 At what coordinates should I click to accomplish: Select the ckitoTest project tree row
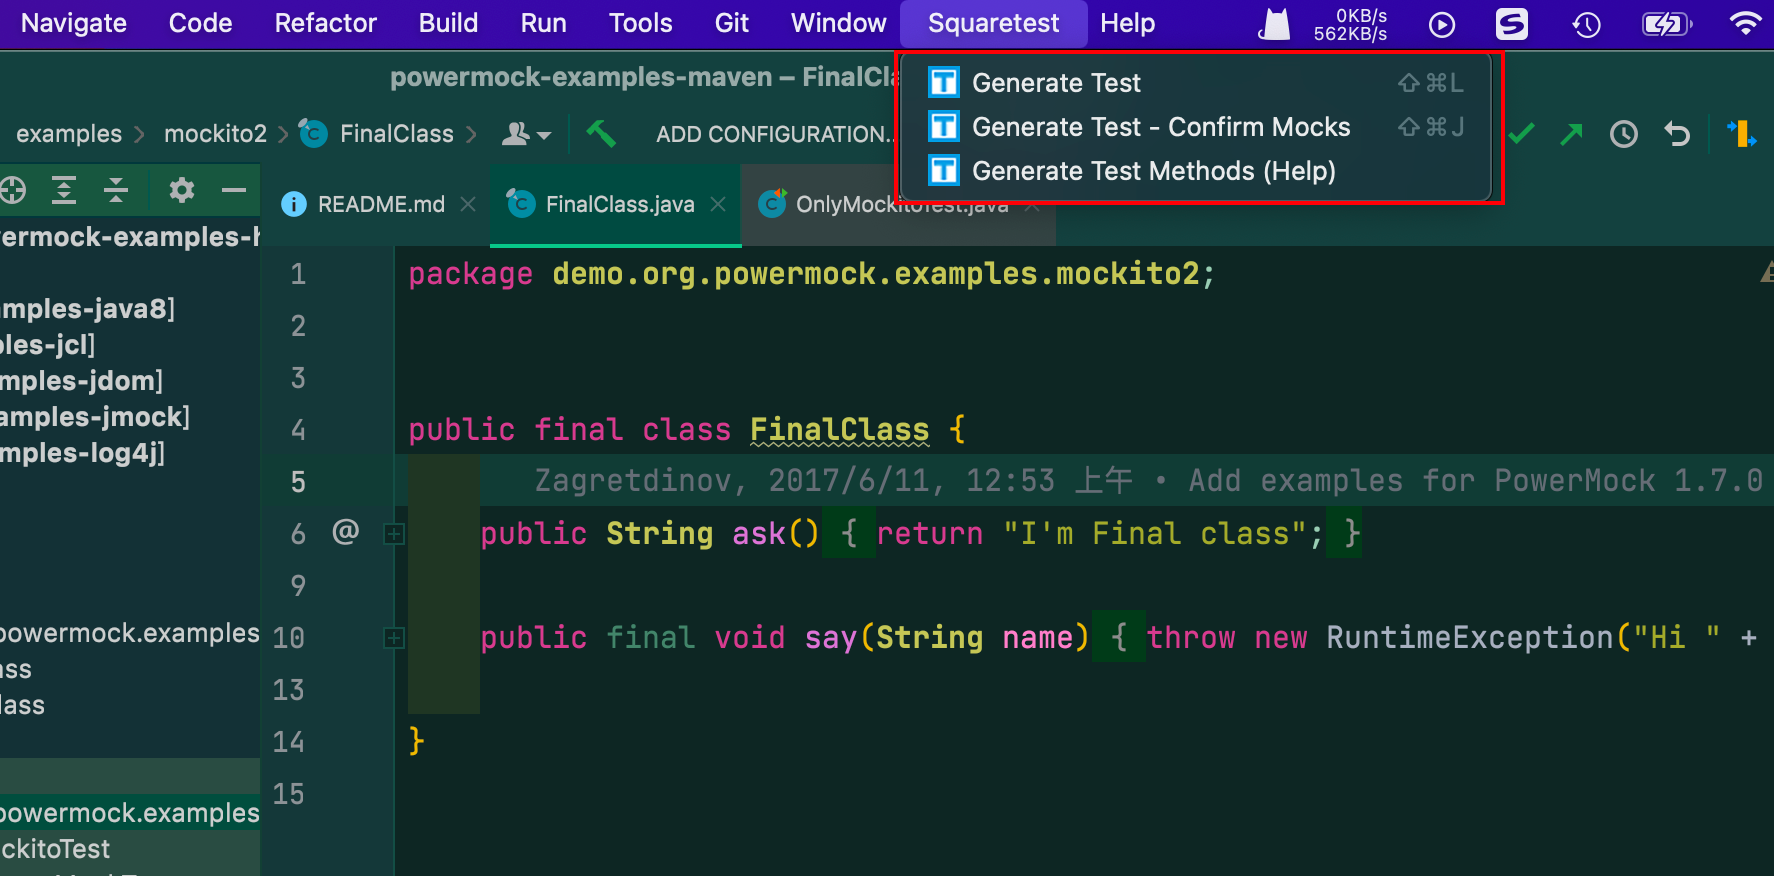[x=130, y=849]
